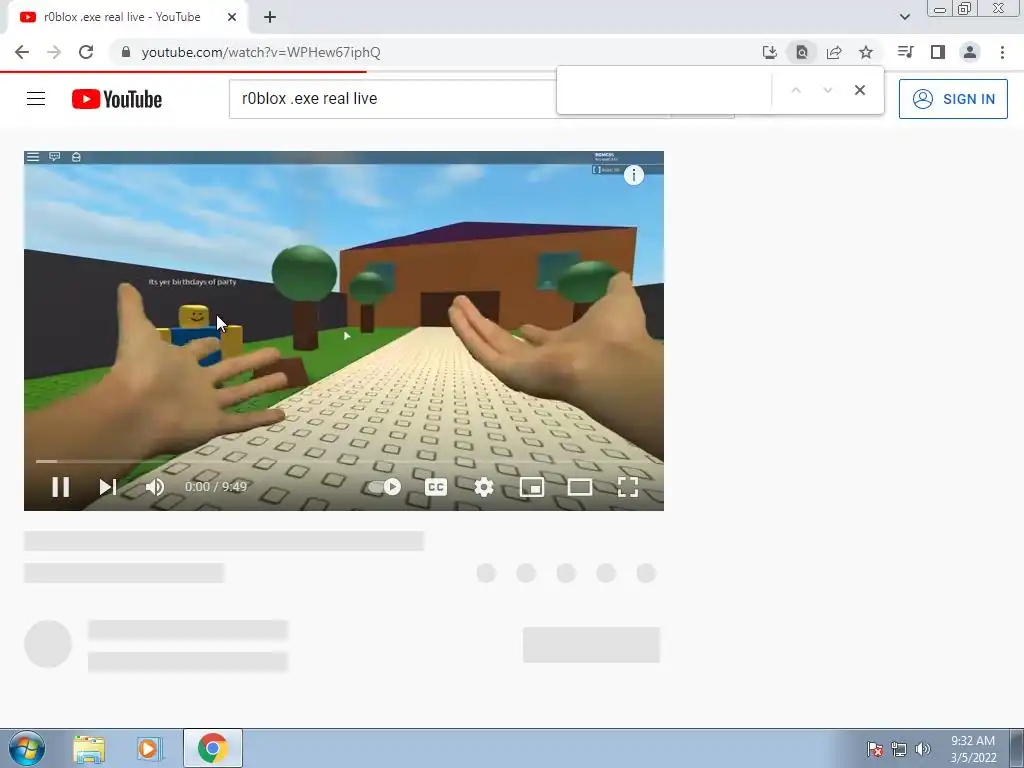Image resolution: width=1024 pixels, height=768 pixels.
Task: Click the video time display 0:00 / 9:49
Action: 216,487
